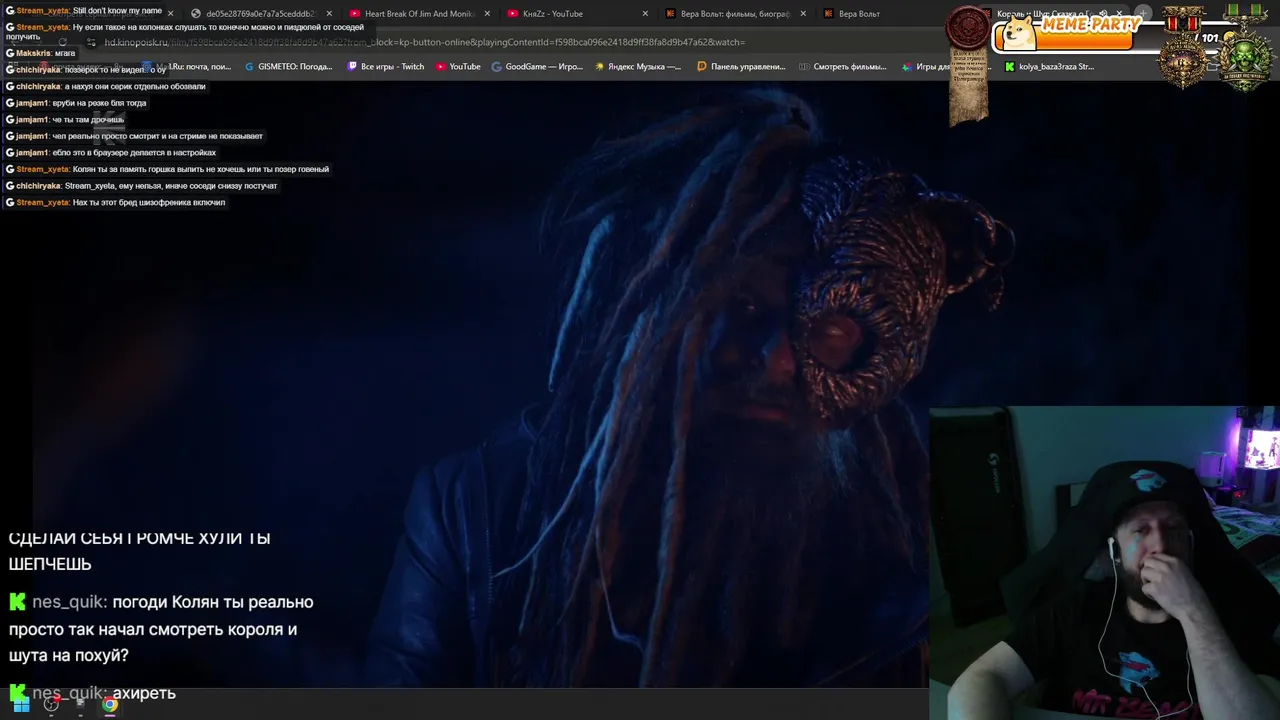Close the de05e28769a0e7a7a5cedddb2 tab
Viewport: 1280px width, 720px height.
[329, 14]
